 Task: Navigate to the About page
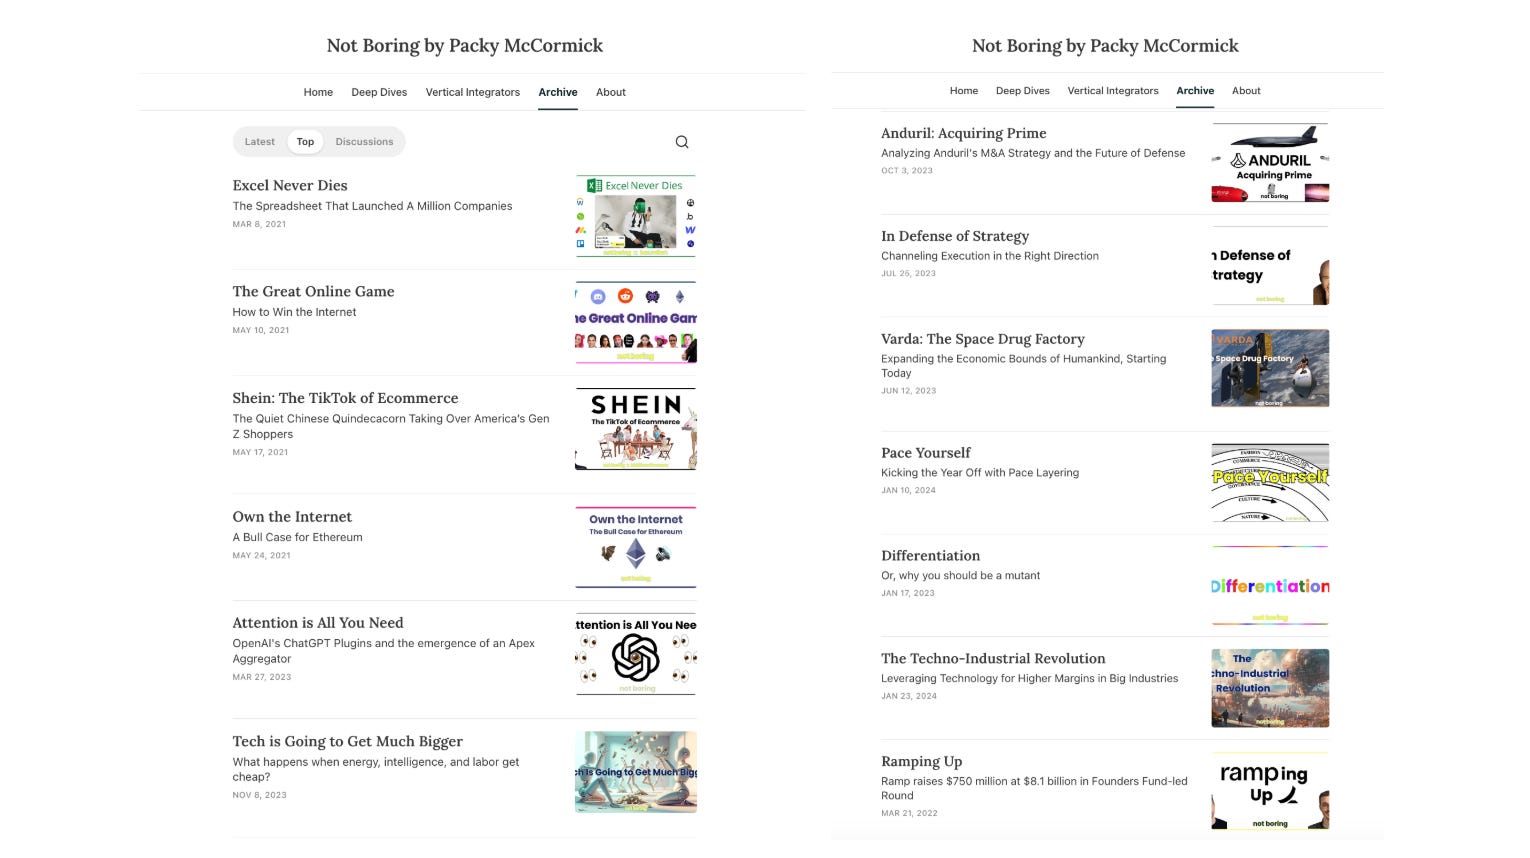tap(611, 92)
